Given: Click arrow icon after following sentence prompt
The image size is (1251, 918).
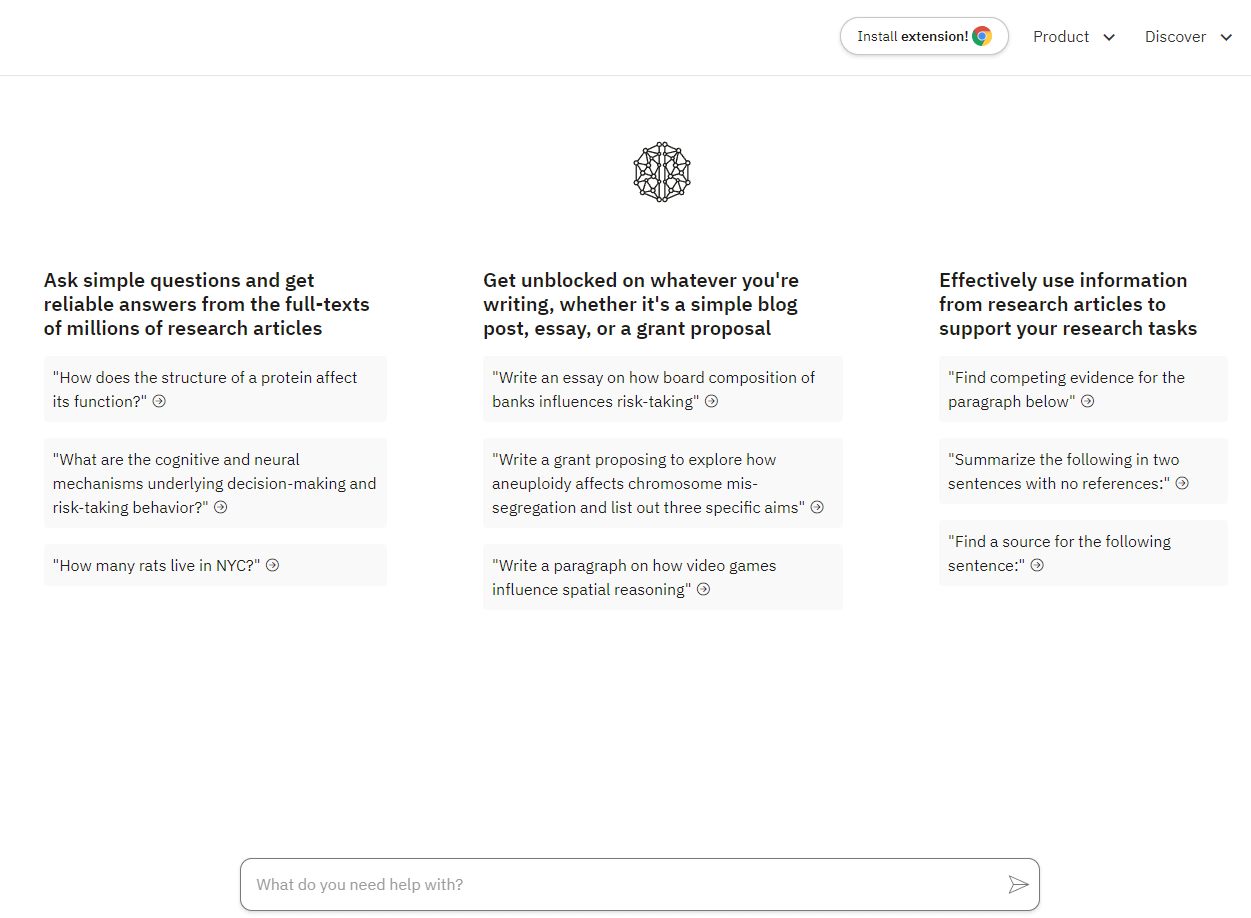Looking at the screenshot, I should [1037, 565].
